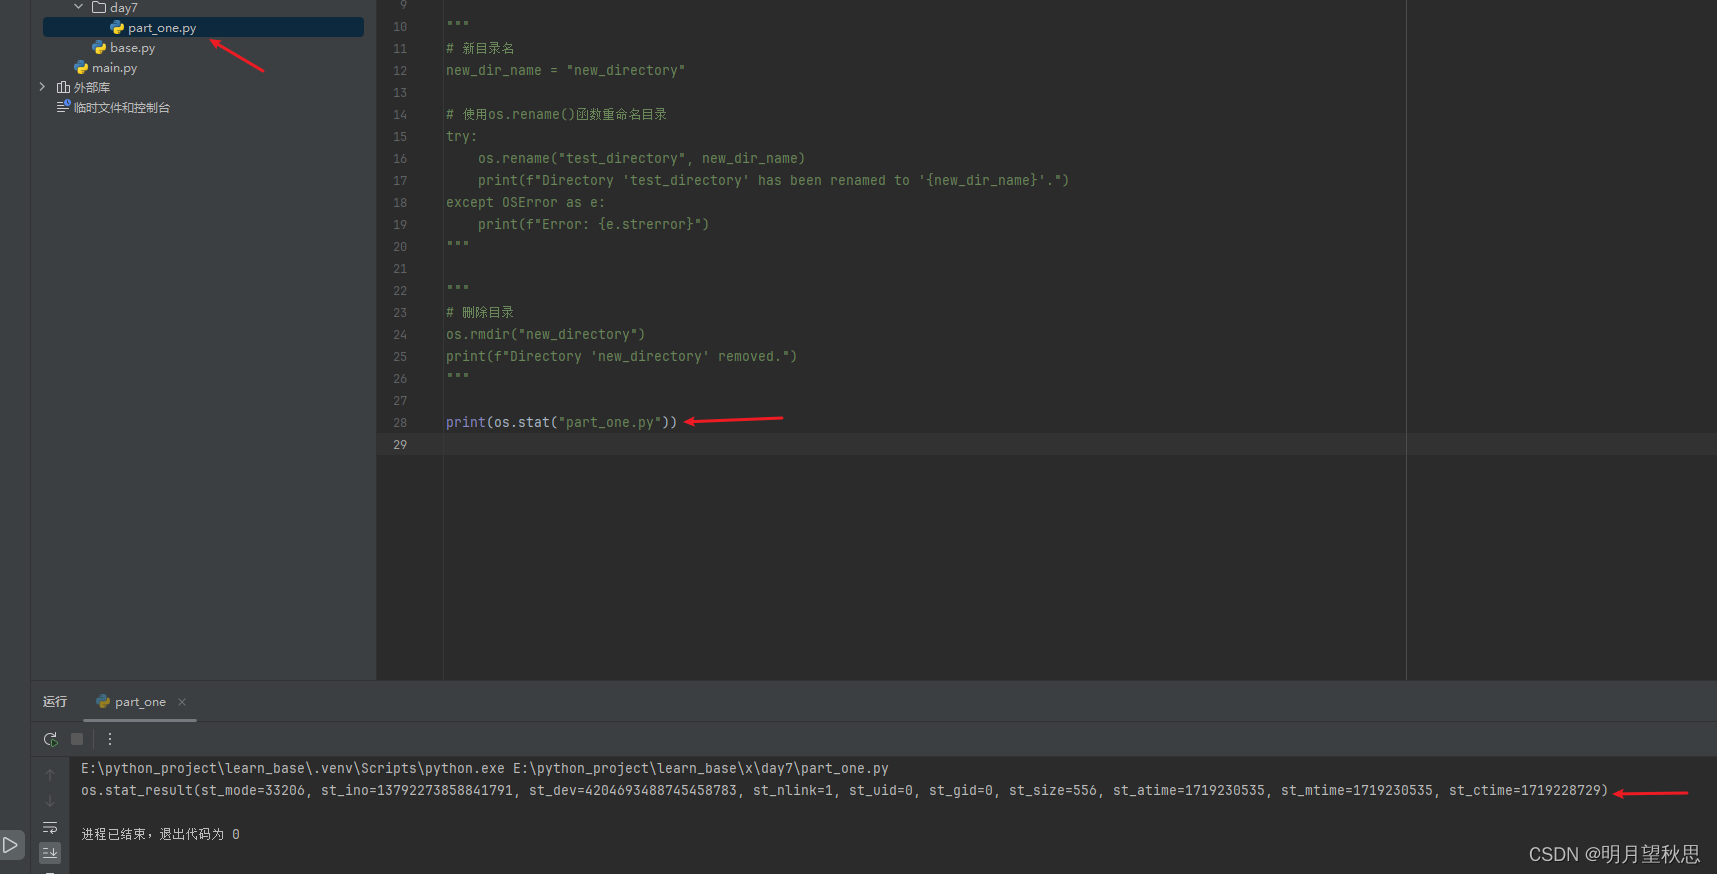
Task: Toggle scroll to end of console output
Action: [50, 853]
